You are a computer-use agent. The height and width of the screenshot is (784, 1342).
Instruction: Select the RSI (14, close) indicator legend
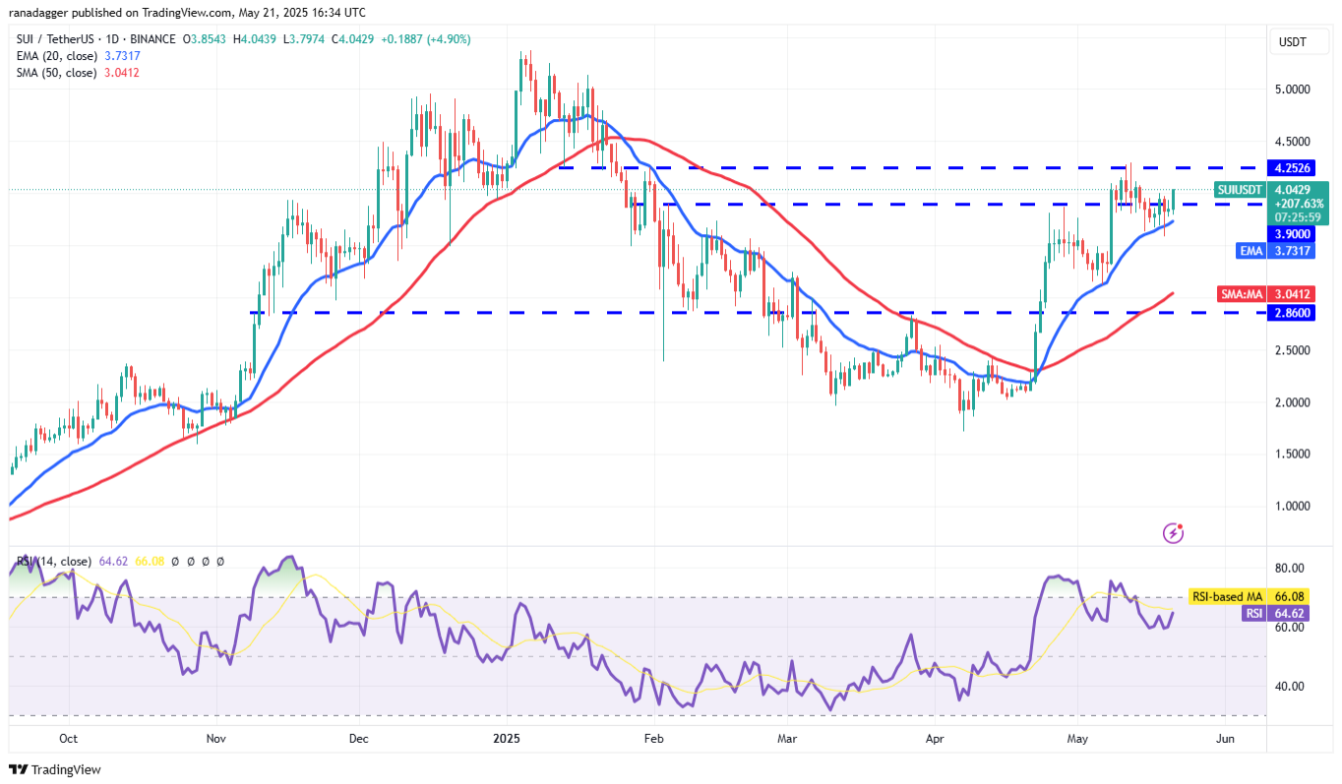tap(52, 562)
